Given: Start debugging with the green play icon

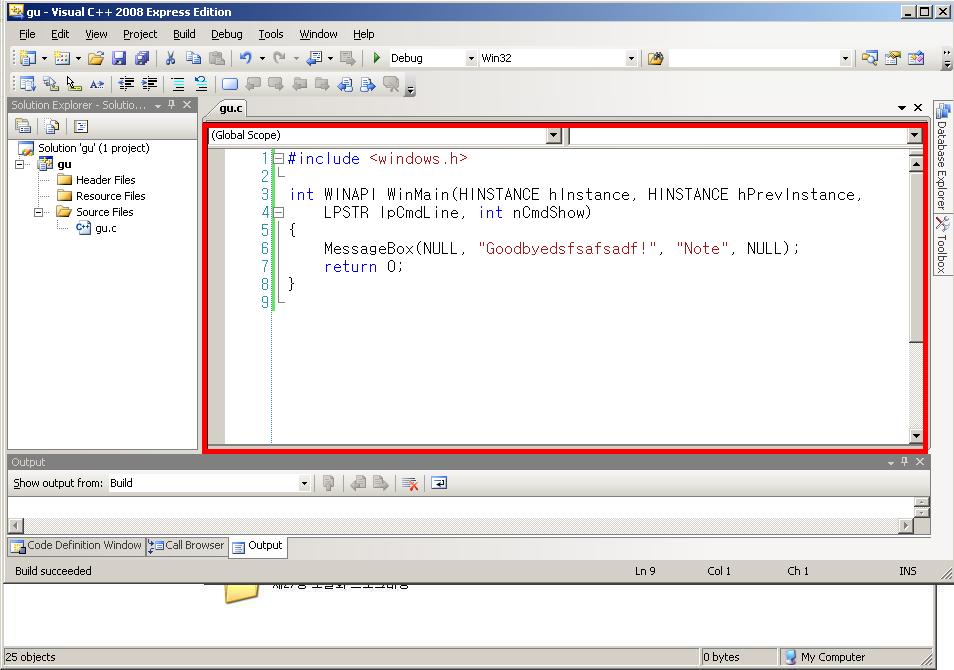Looking at the screenshot, I should pyautogui.click(x=377, y=58).
